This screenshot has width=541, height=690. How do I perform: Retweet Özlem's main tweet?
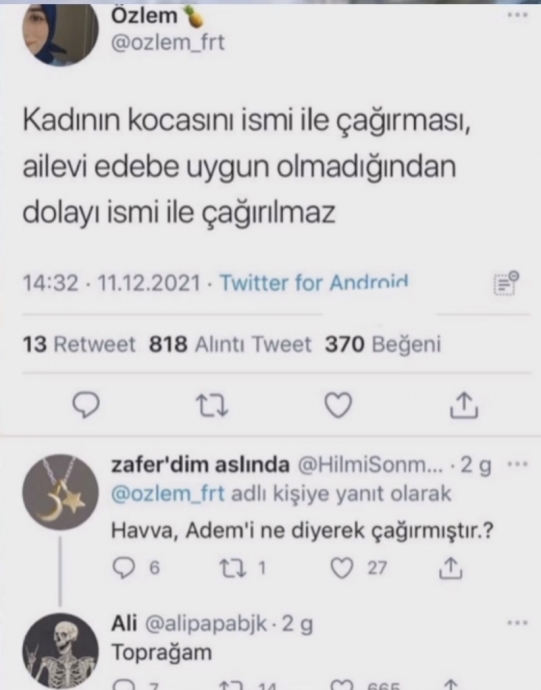(x=212, y=405)
